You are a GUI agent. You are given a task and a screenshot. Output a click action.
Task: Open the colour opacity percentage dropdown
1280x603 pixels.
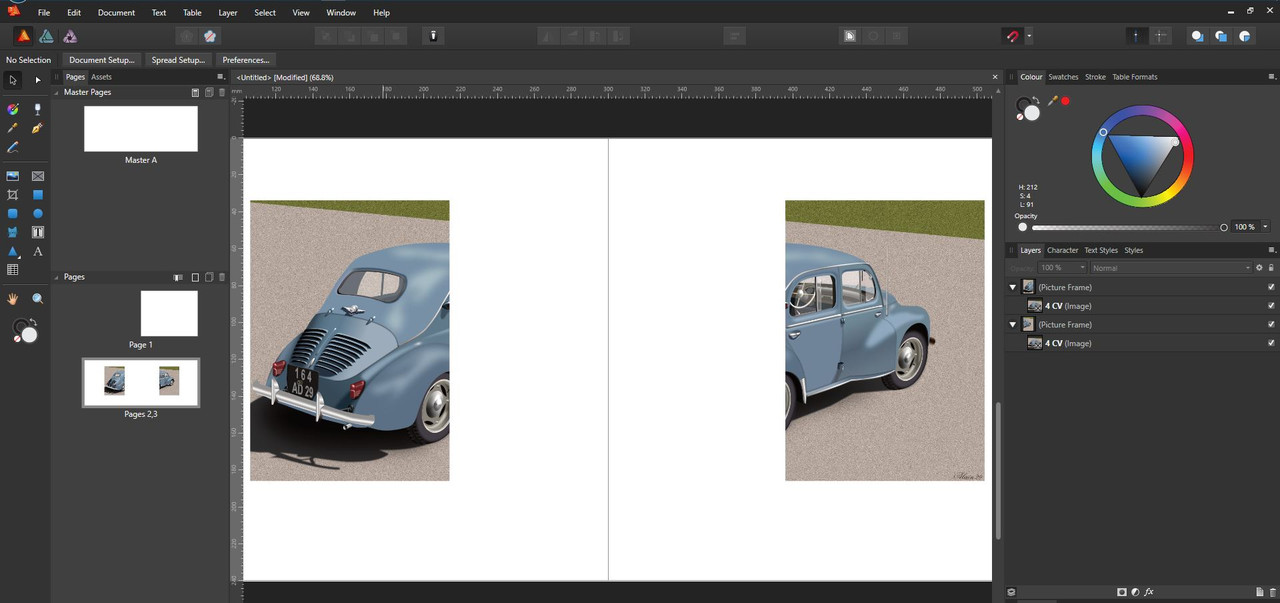coord(1265,227)
